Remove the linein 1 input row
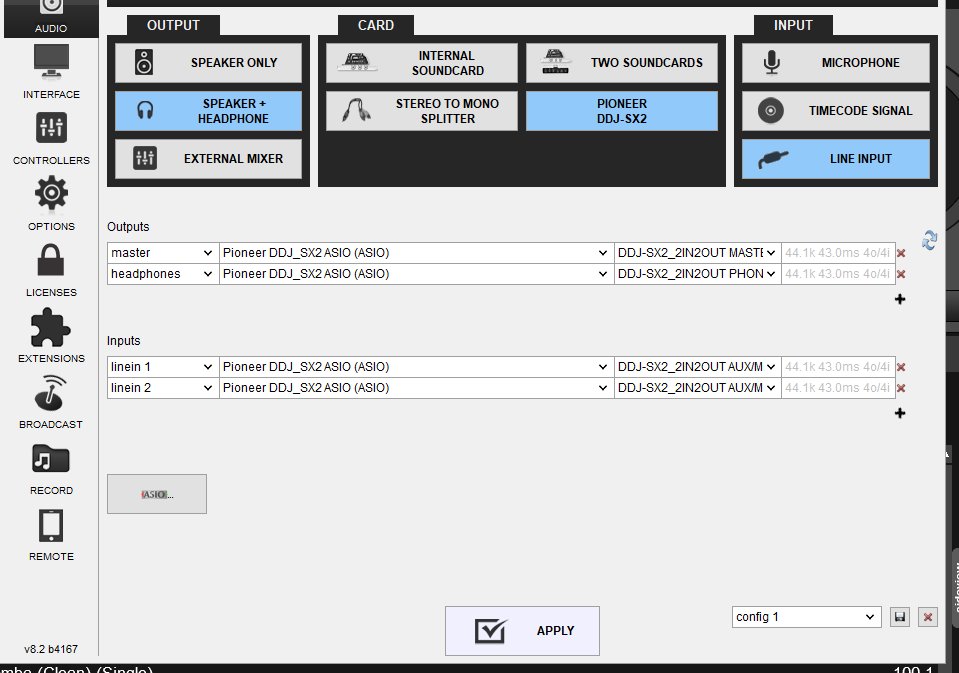The image size is (959, 673). click(901, 366)
